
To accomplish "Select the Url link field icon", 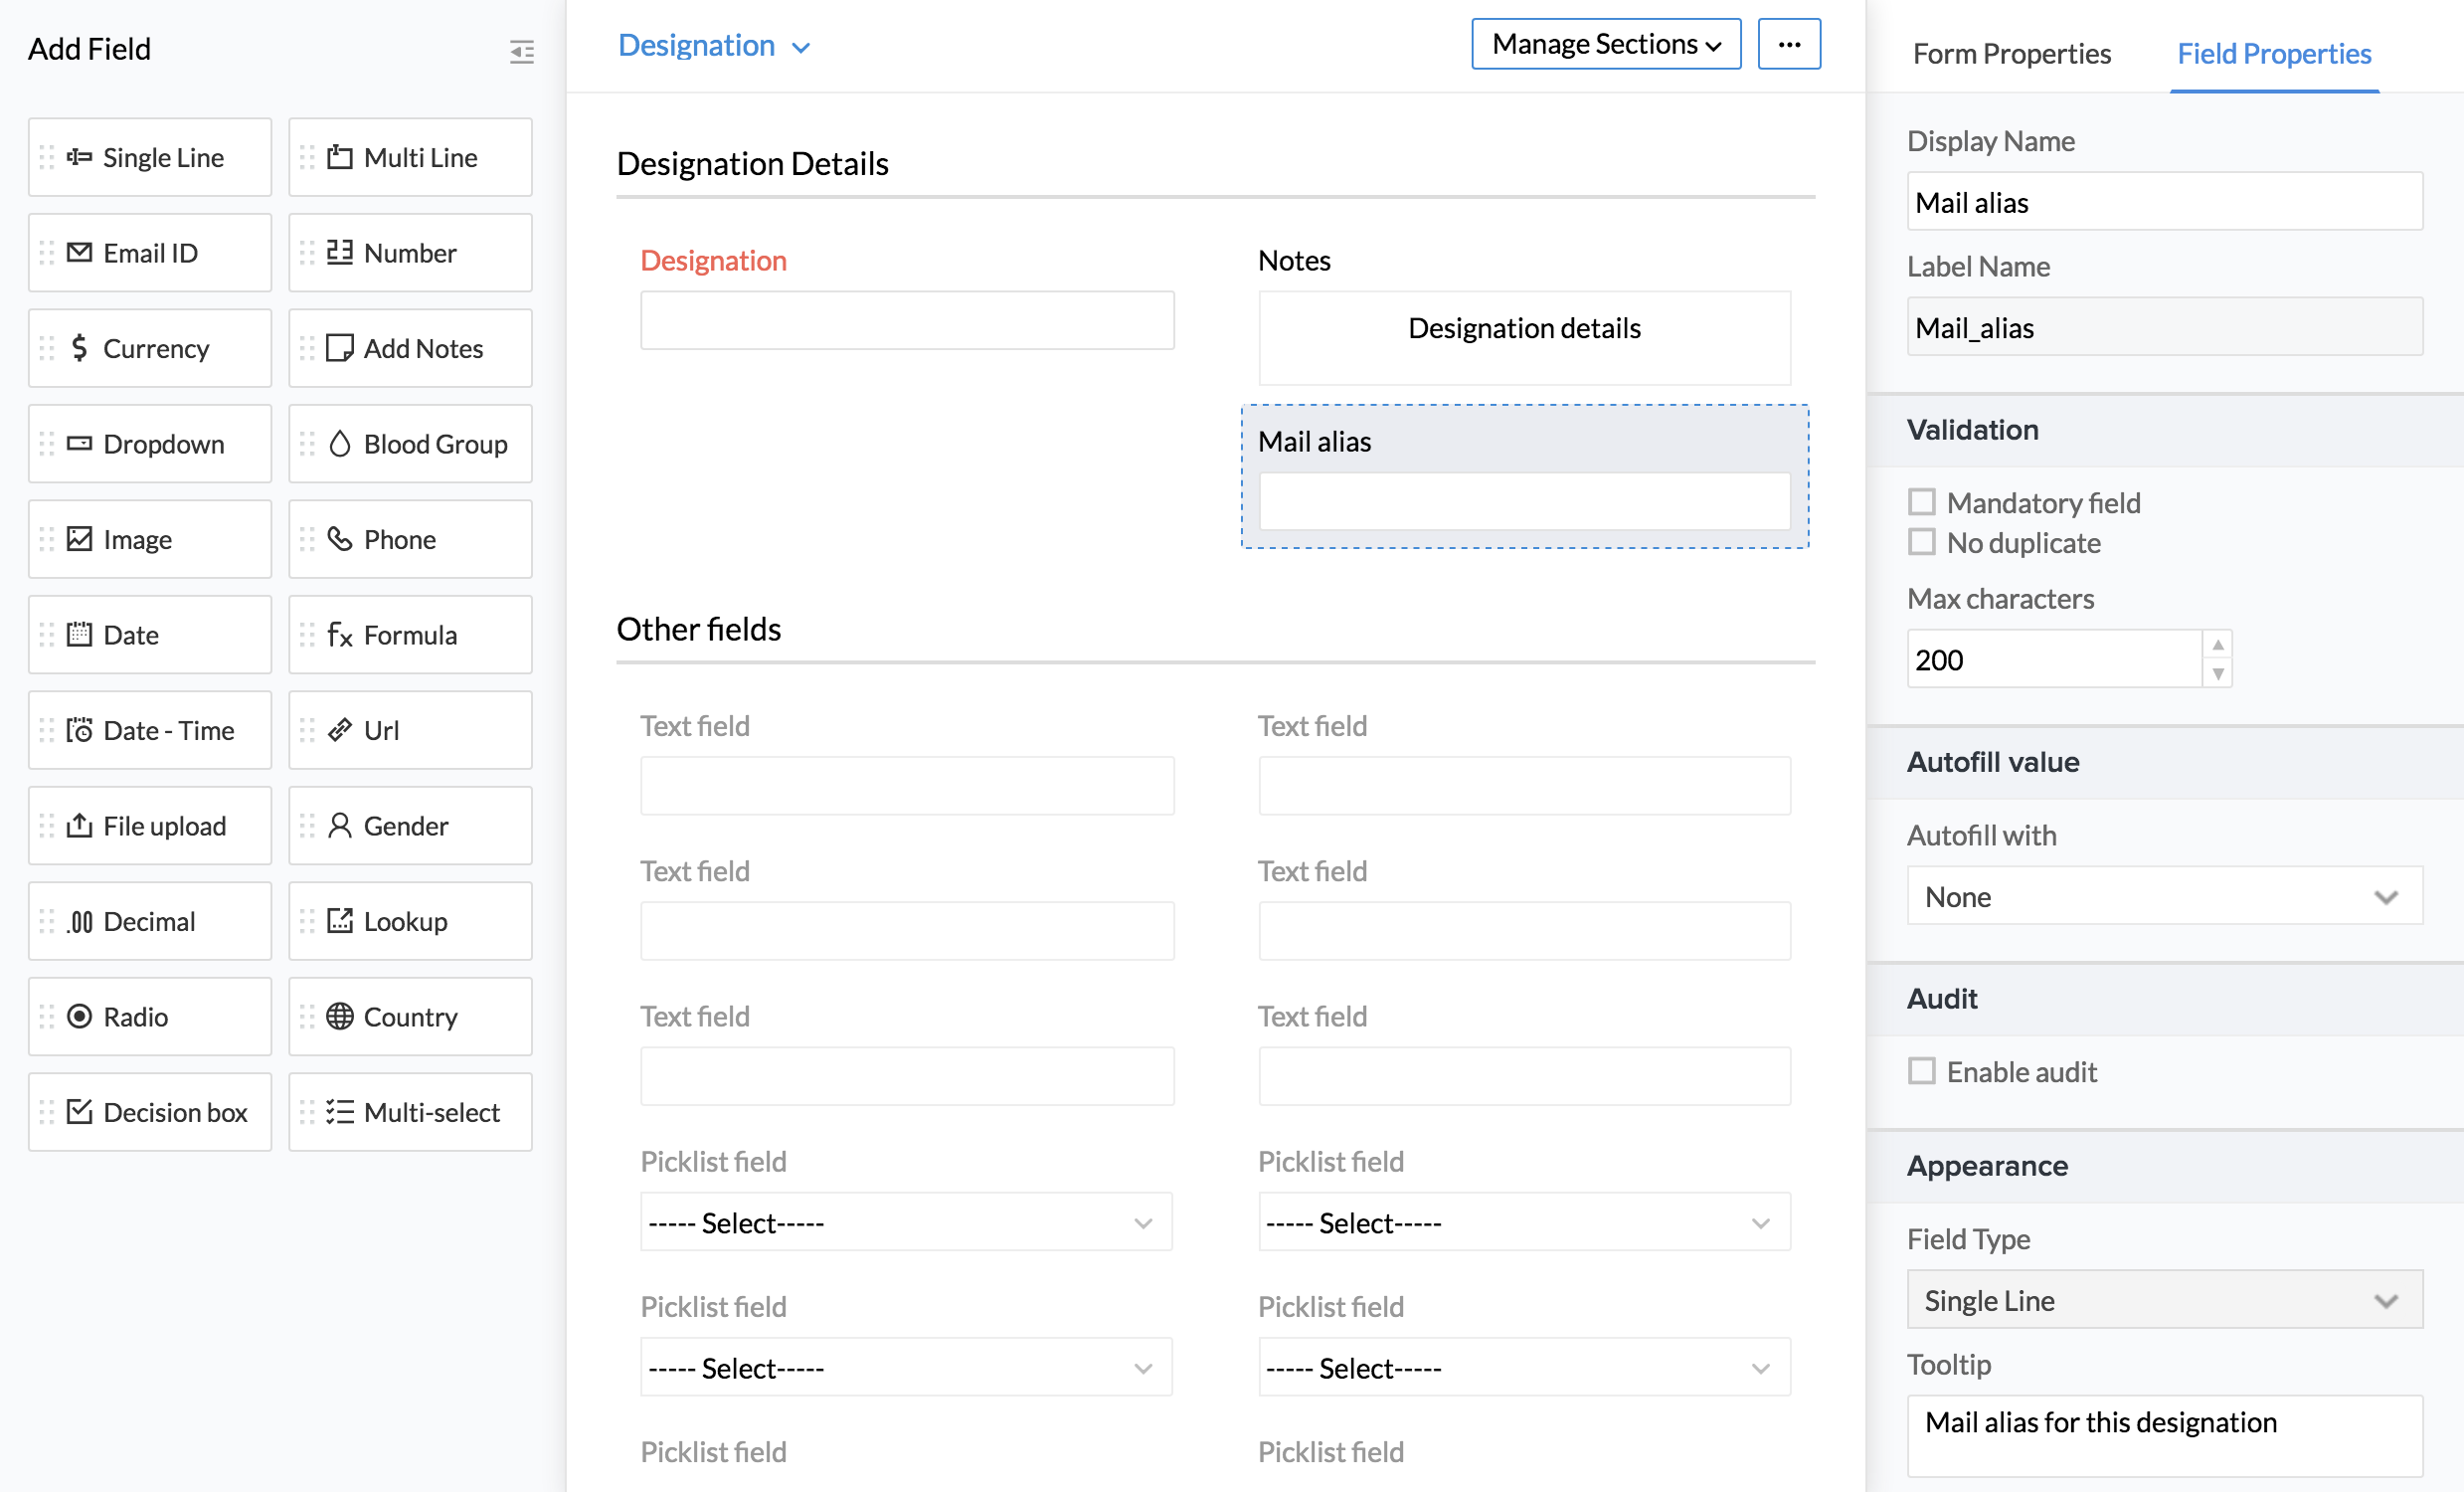I will point(340,731).
